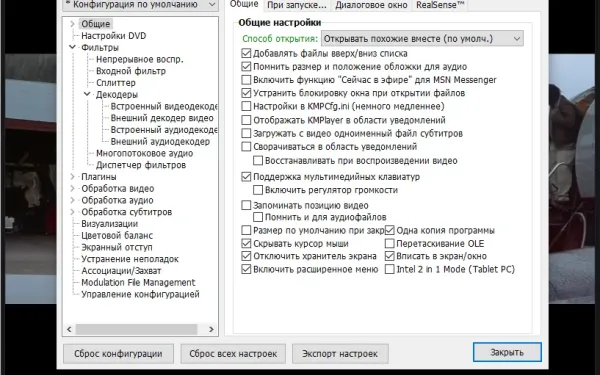Open the RealSense tab
This screenshot has height=375, width=600.
440,5
